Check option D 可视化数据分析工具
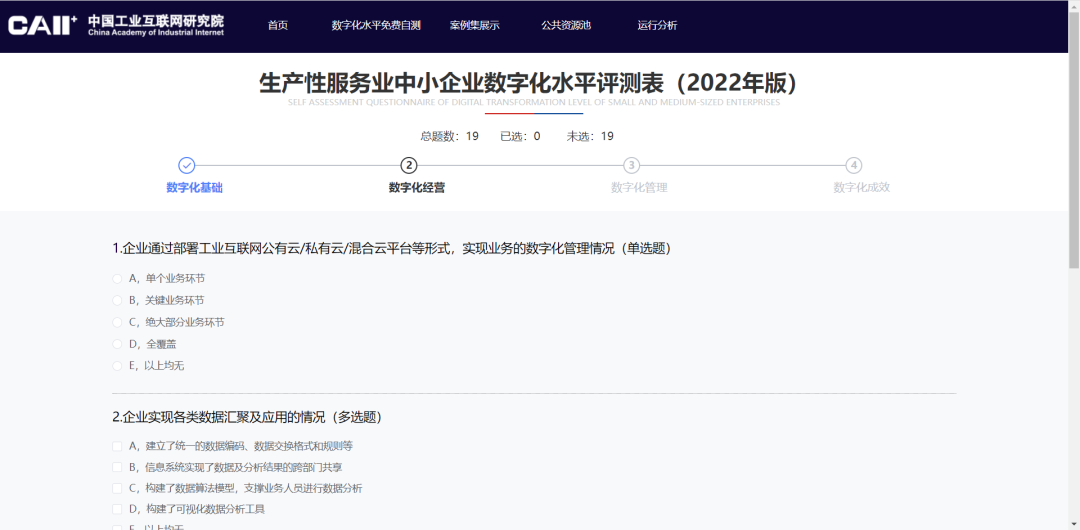Image resolution: width=1080 pixels, height=530 pixels. pos(118,509)
